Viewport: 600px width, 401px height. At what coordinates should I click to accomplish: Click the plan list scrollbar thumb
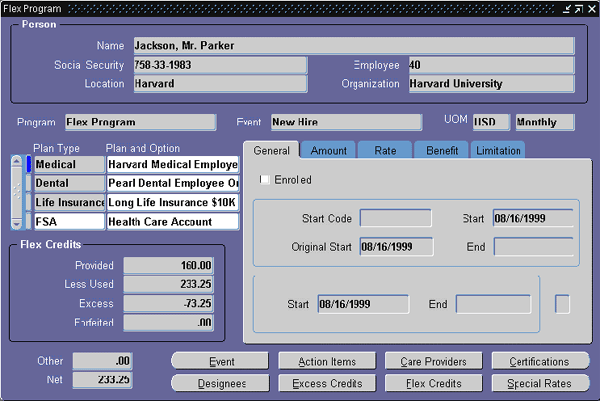pyautogui.click(x=16, y=192)
